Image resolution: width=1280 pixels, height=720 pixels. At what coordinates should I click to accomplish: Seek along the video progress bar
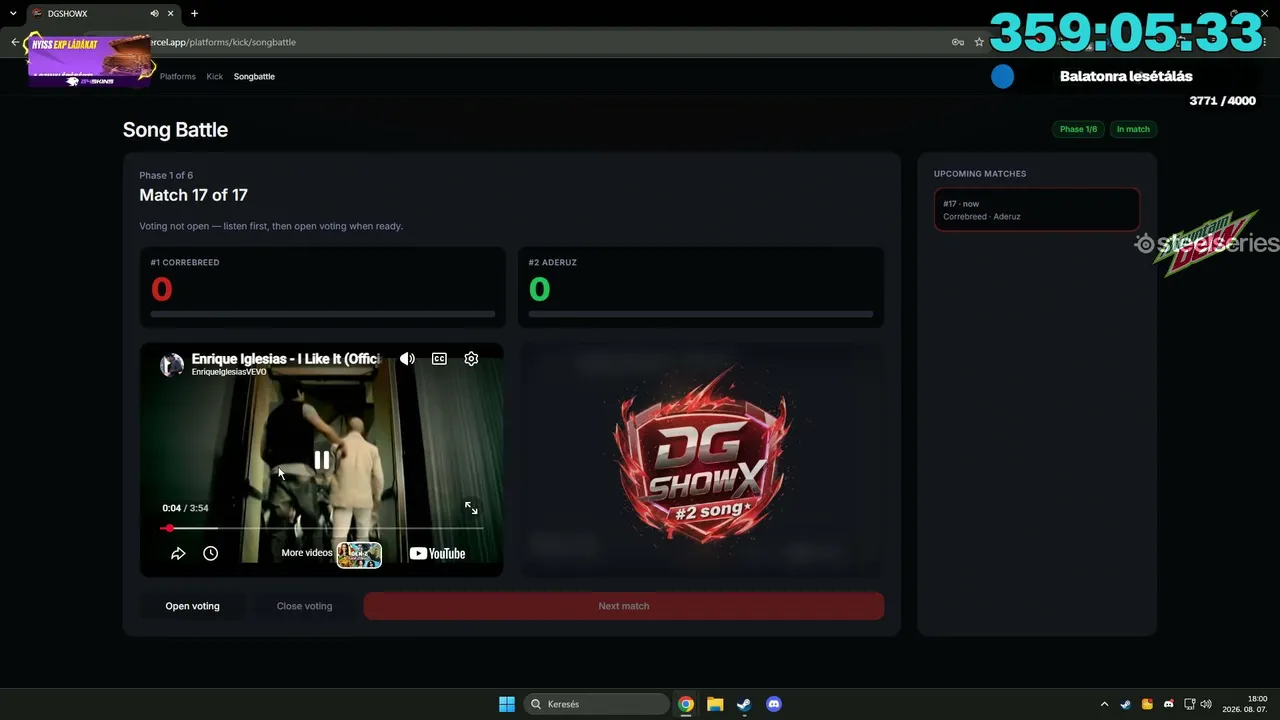pos(322,528)
